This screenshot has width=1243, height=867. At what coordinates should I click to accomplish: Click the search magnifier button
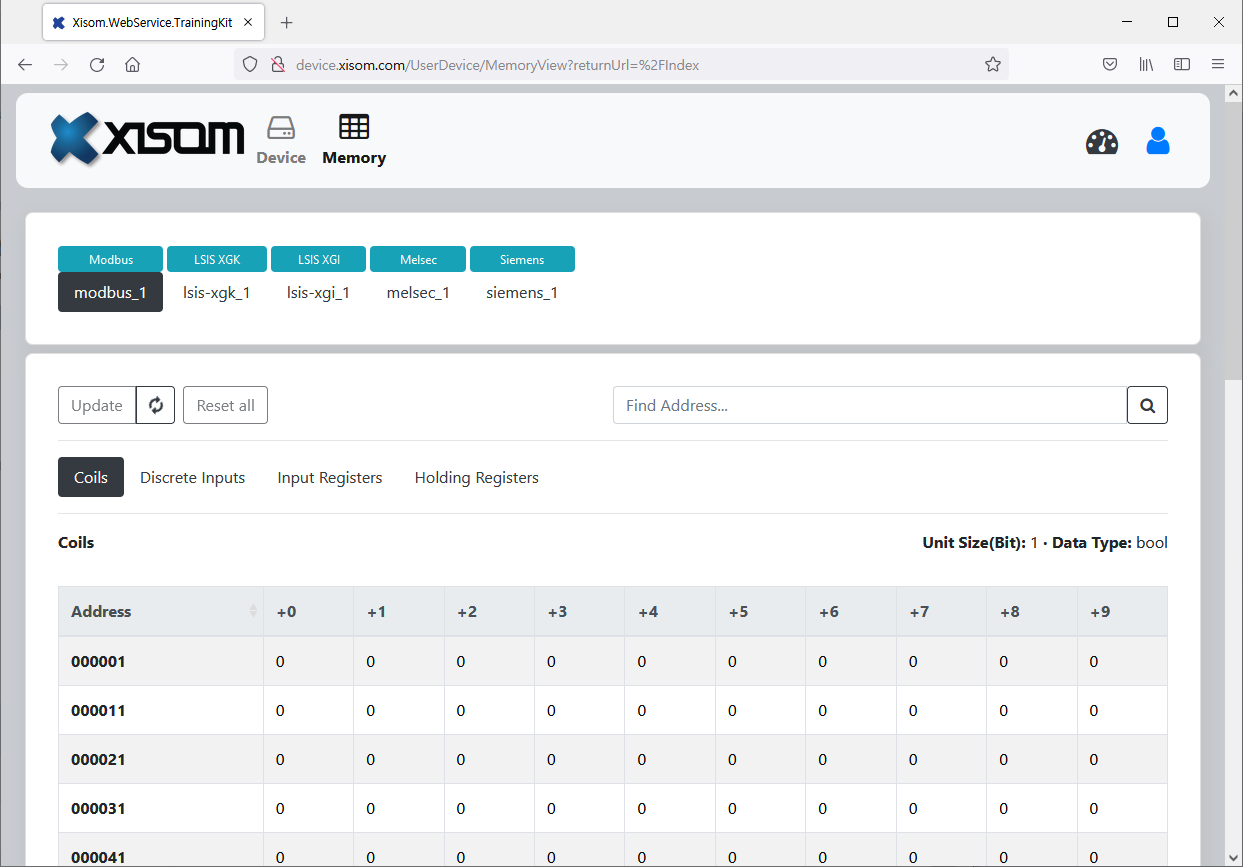click(x=1147, y=405)
